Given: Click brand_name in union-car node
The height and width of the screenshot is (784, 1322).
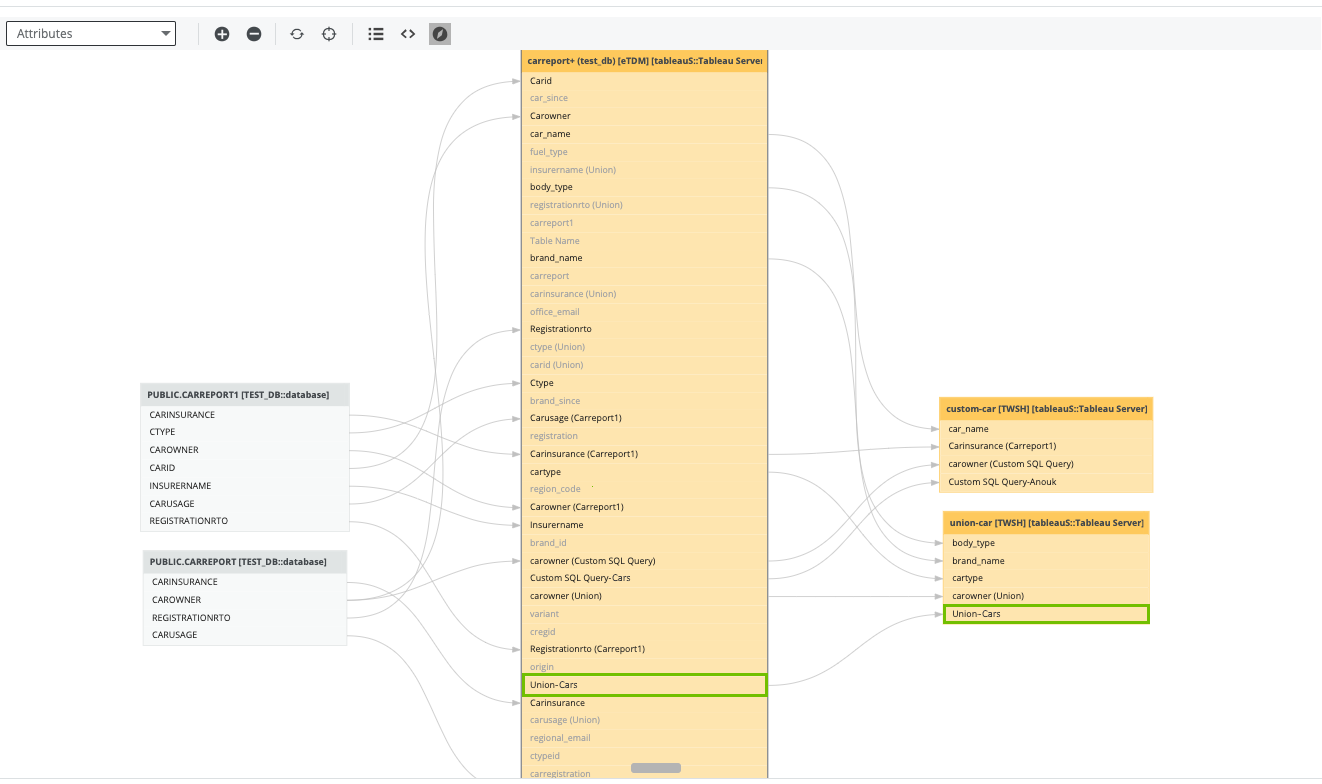Looking at the screenshot, I should click(1046, 561).
